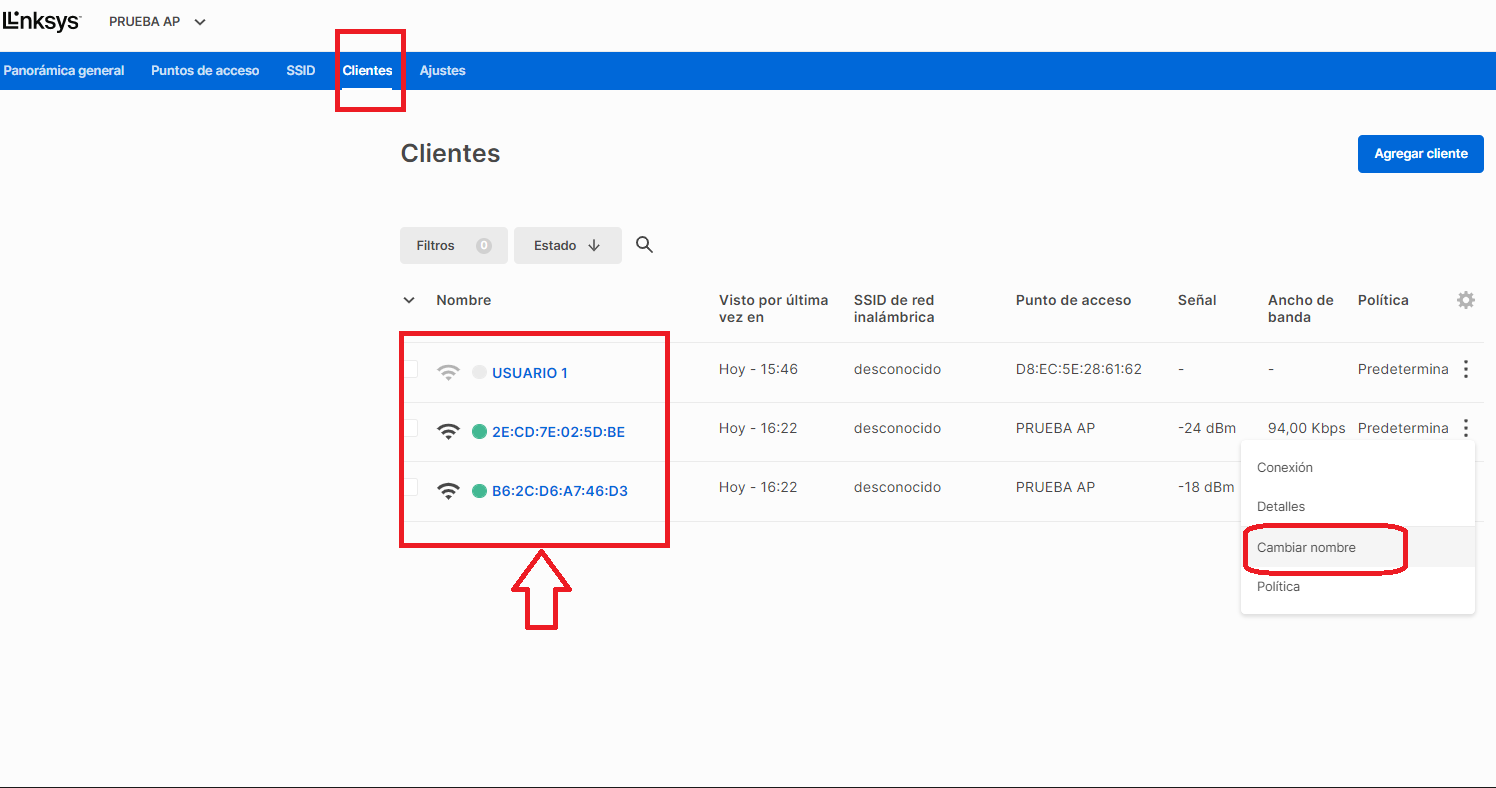
Task: Click the Agregar cliente button
Action: (x=1420, y=154)
